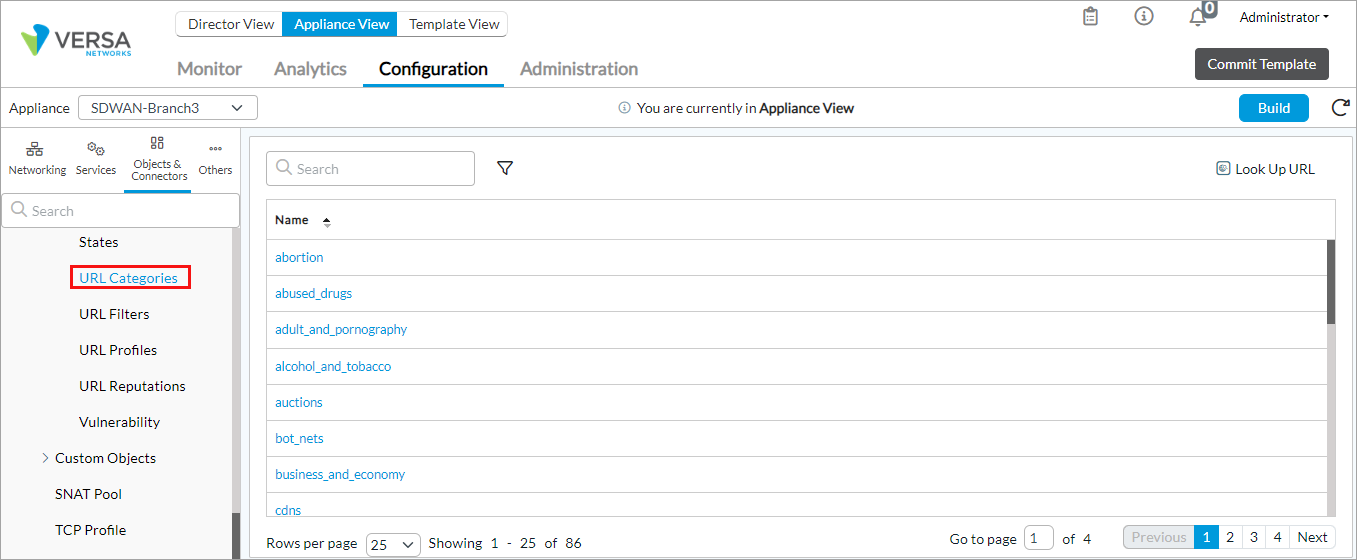The image size is (1357, 560).
Task: Open the Others ellipsis icon tab
Action: click(215, 159)
